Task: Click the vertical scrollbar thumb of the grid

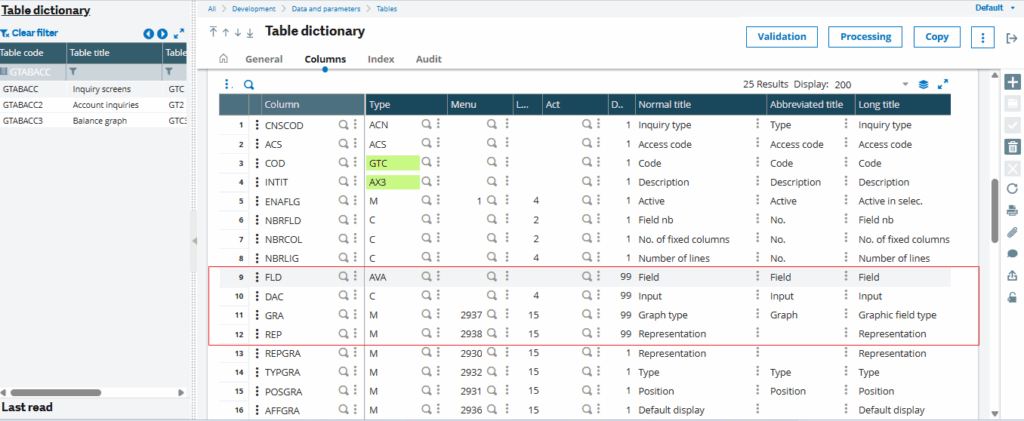Action: pos(994,210)
